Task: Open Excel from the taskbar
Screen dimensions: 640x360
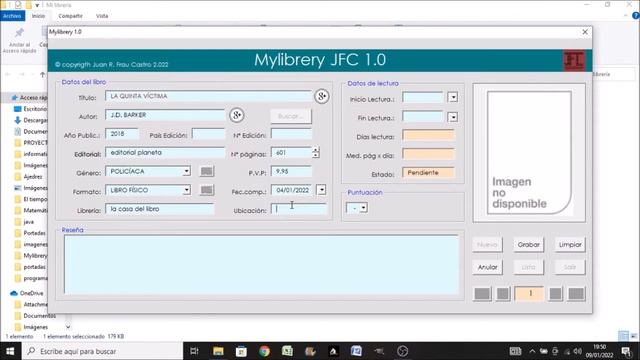Action: tap(287, 351)
